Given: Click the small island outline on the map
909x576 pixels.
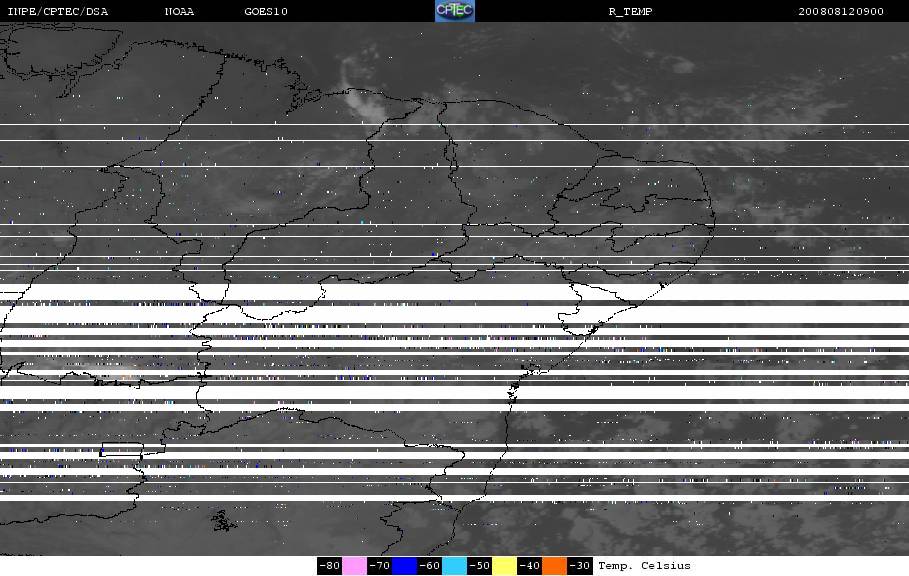Looking at the screenshot, I should [223, 521].
